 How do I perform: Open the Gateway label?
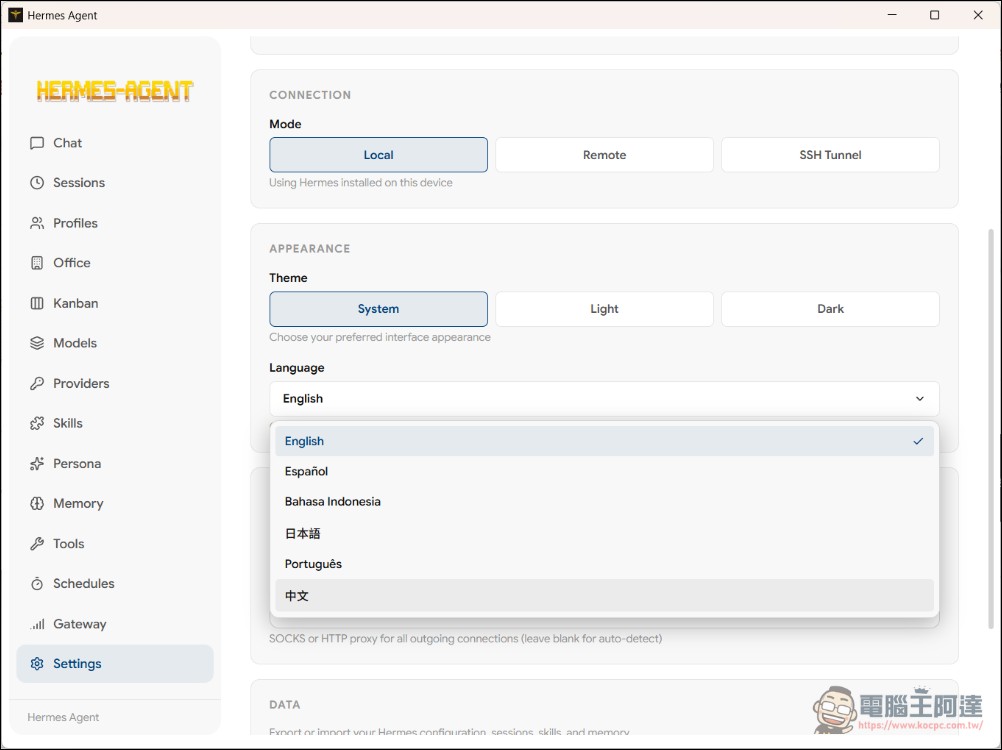click(79, 624)
